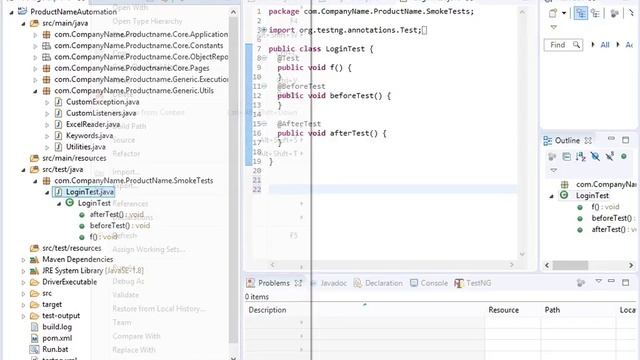Select the DriverExecutable folder icon
This screenshot has width=640, height=360.
34,282
